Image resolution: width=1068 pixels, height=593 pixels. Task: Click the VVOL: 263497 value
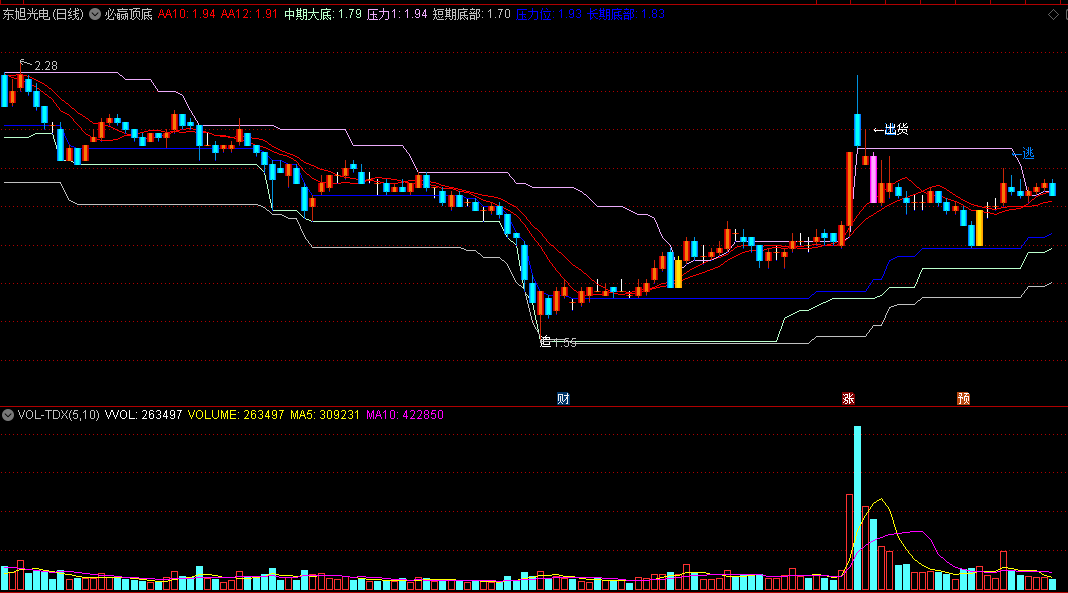144,415
